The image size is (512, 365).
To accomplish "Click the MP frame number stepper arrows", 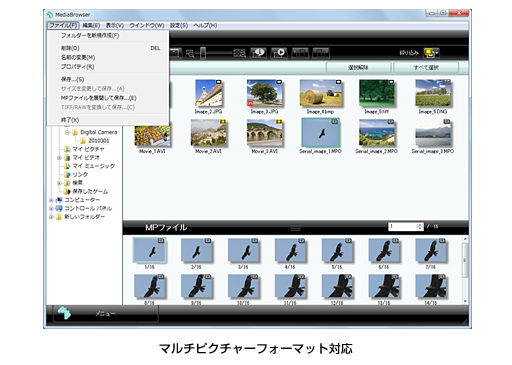I will pos(419,227).
